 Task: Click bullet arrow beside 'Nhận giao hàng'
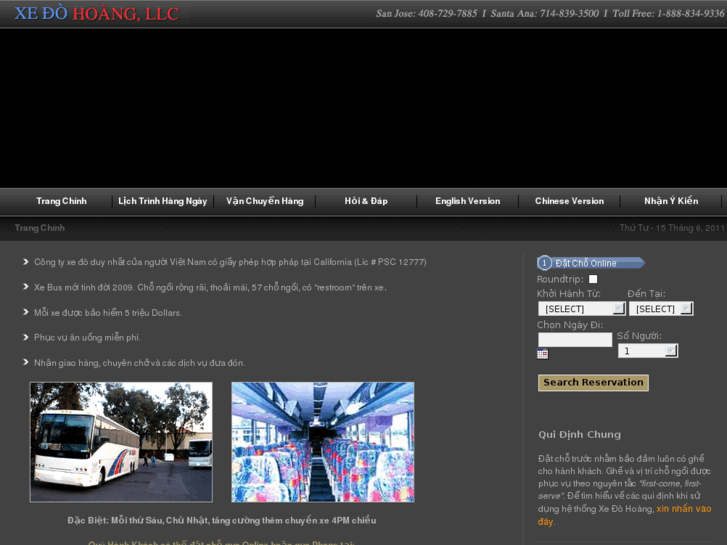point(26,362)
